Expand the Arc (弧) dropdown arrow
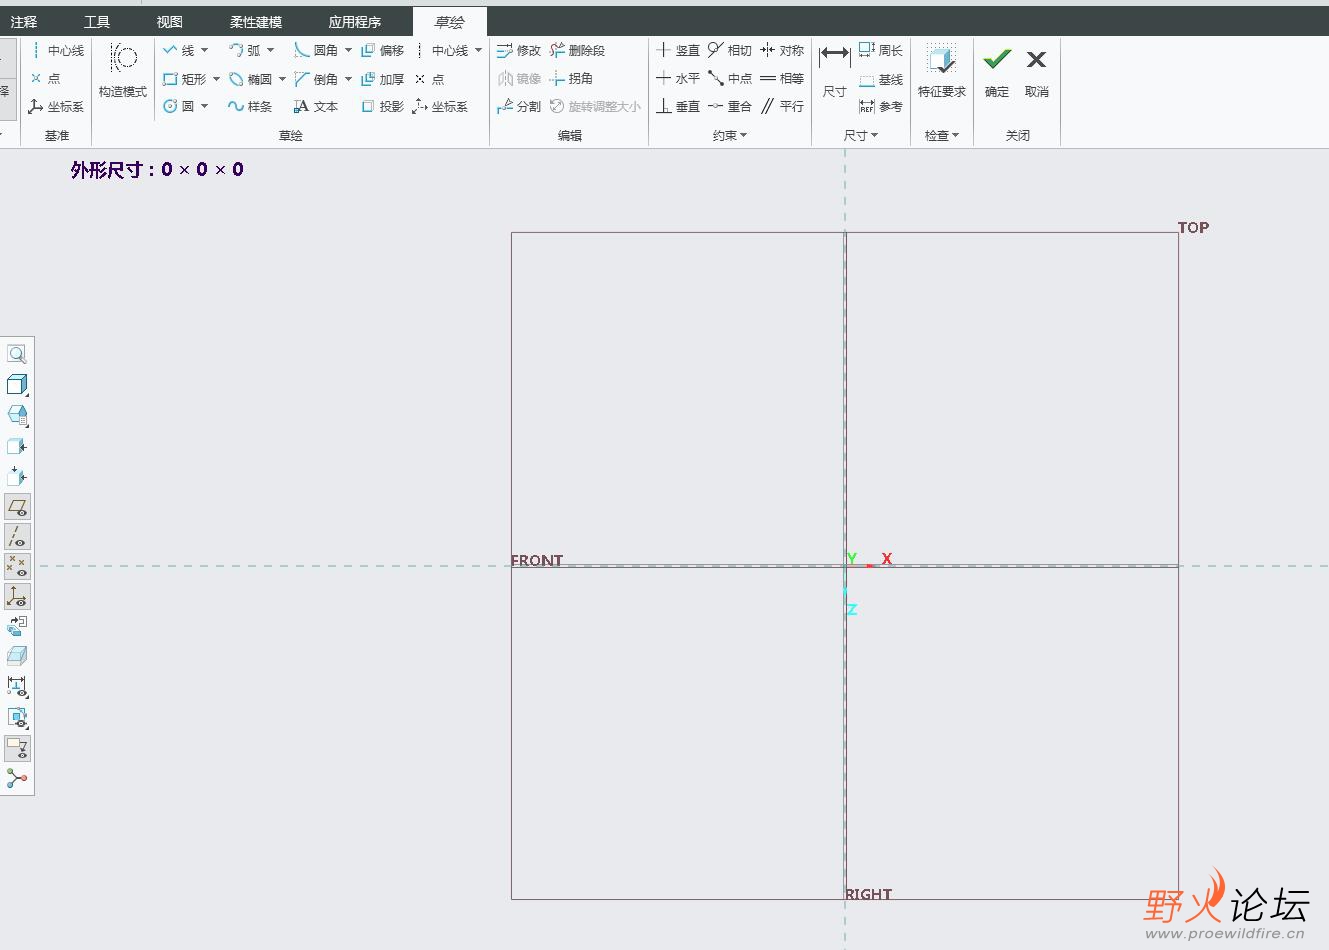Screen dimensions: 1329x950 click(271, 50)
